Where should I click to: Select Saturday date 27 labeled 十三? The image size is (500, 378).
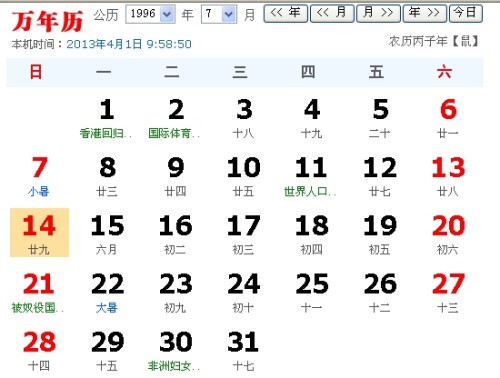coord(448,293)
